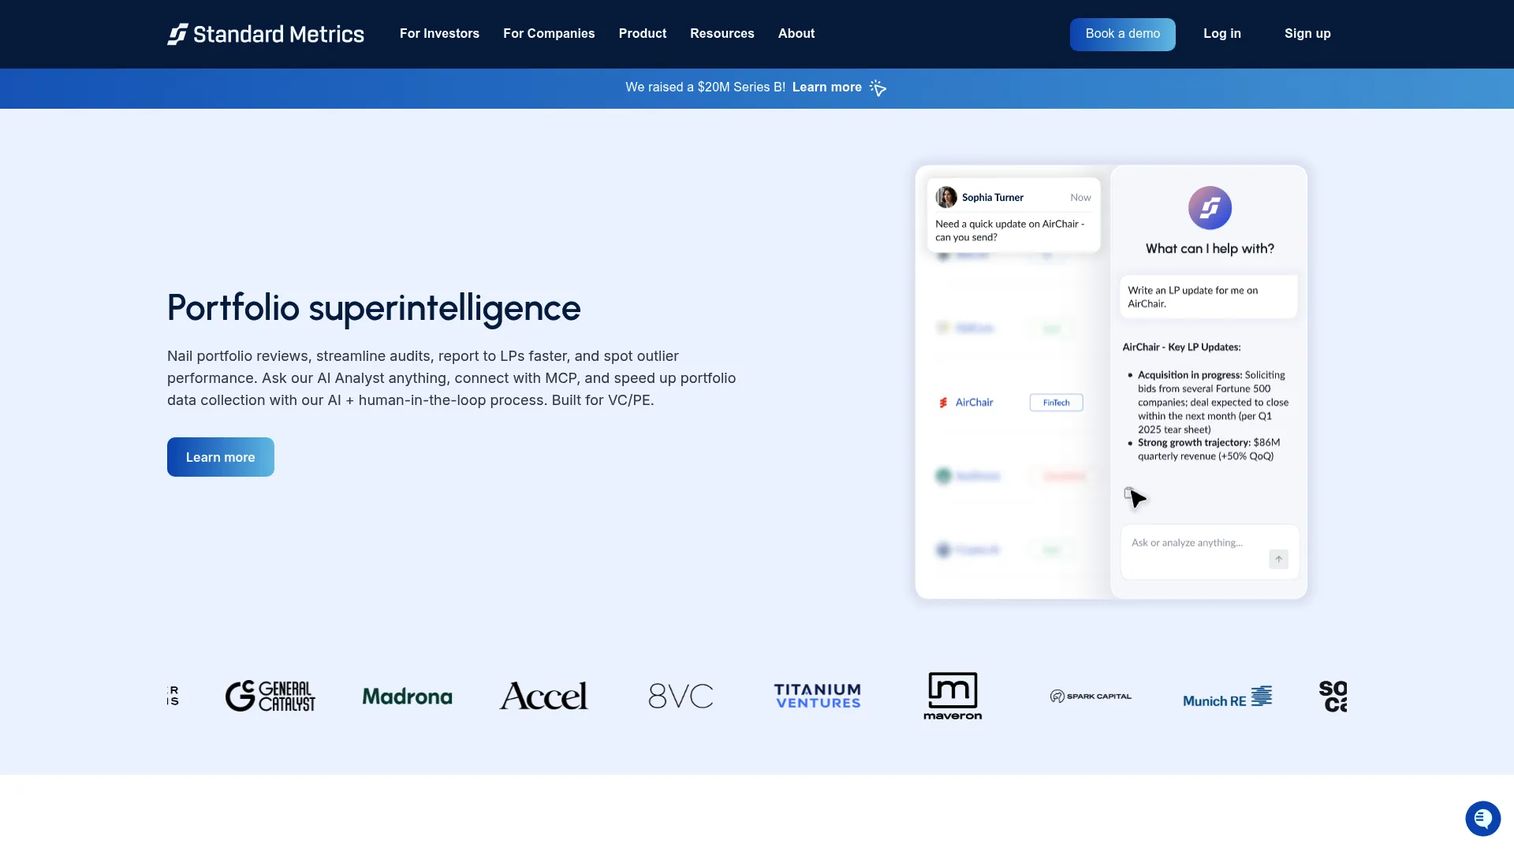
Task: Click 'Acquisition in progress:' bullet text
Action: (1190, 376)
